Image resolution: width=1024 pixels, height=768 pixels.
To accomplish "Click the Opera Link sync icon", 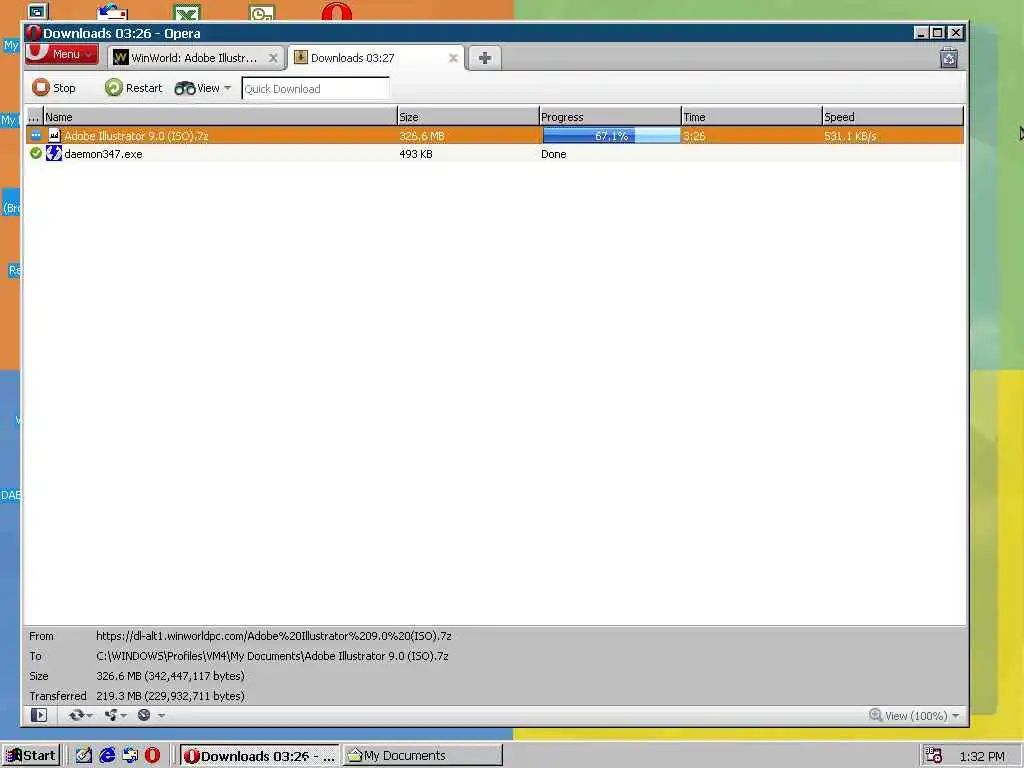I will point(76,715).
